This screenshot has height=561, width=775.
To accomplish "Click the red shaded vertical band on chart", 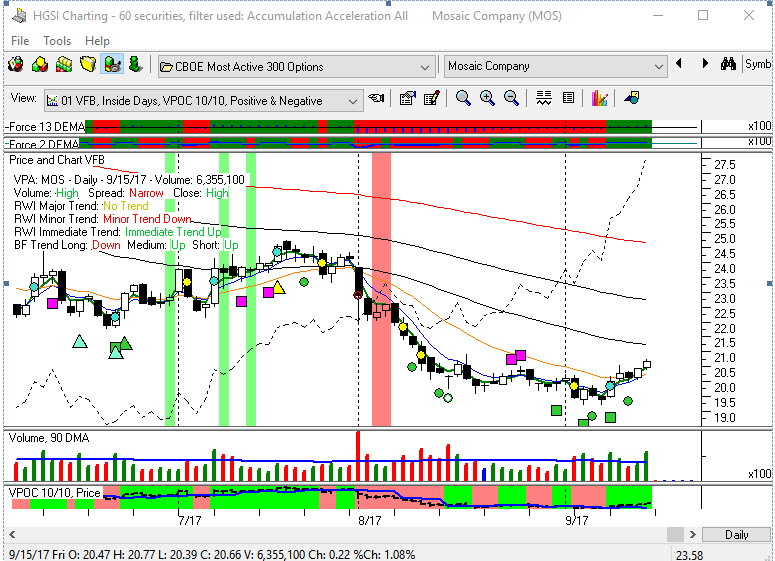I will pos(382,289).
